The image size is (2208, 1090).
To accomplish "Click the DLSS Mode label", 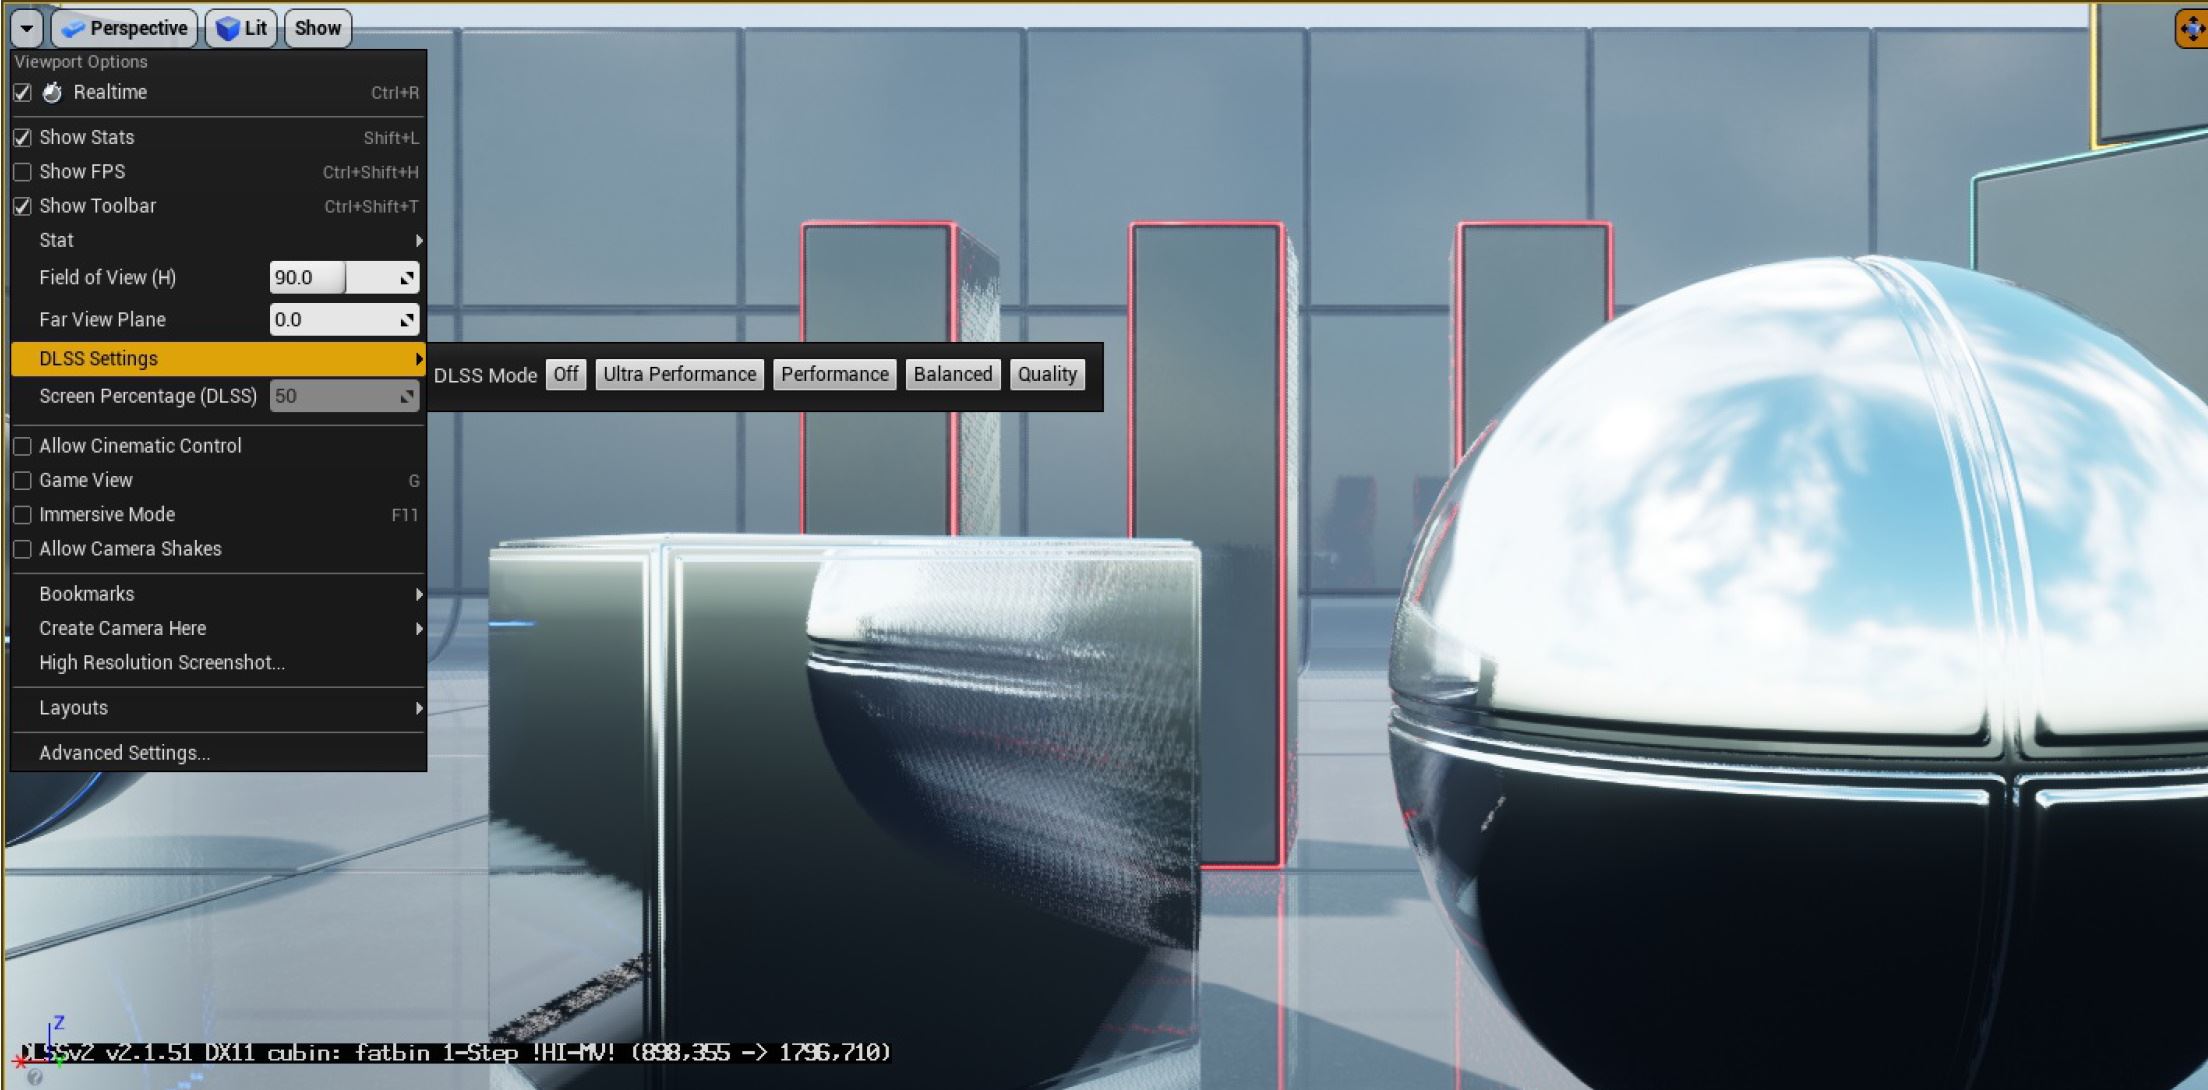I will pos(485,376).
